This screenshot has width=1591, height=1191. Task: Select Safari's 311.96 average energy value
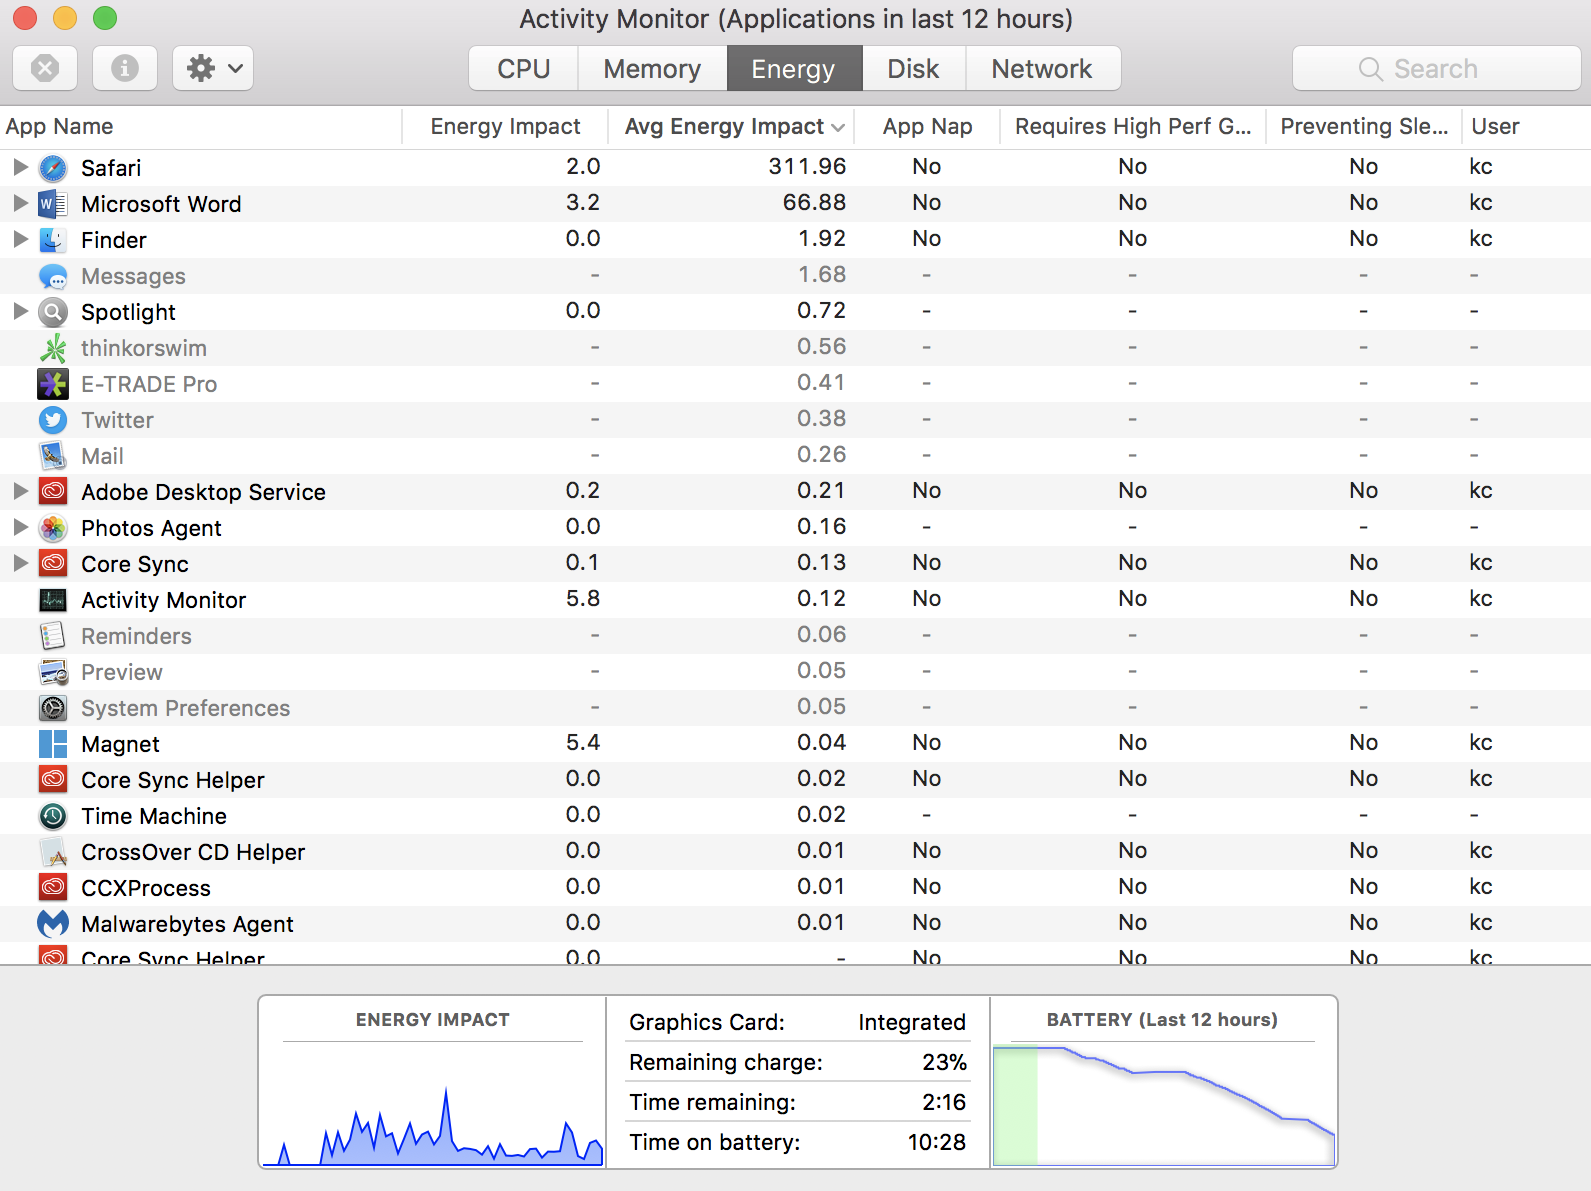pos(807,167)
